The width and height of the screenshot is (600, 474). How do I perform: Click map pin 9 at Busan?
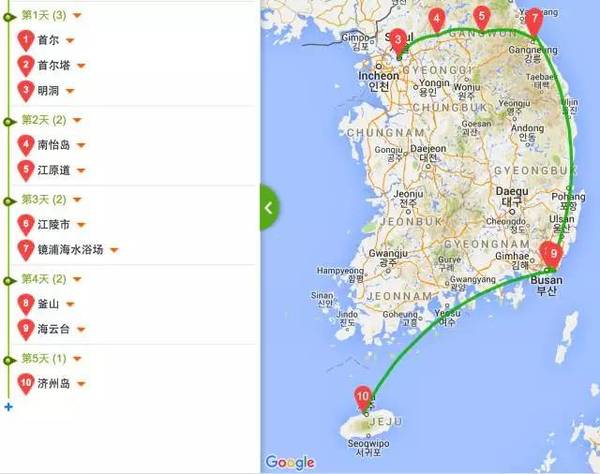click(x=553, y=255)
